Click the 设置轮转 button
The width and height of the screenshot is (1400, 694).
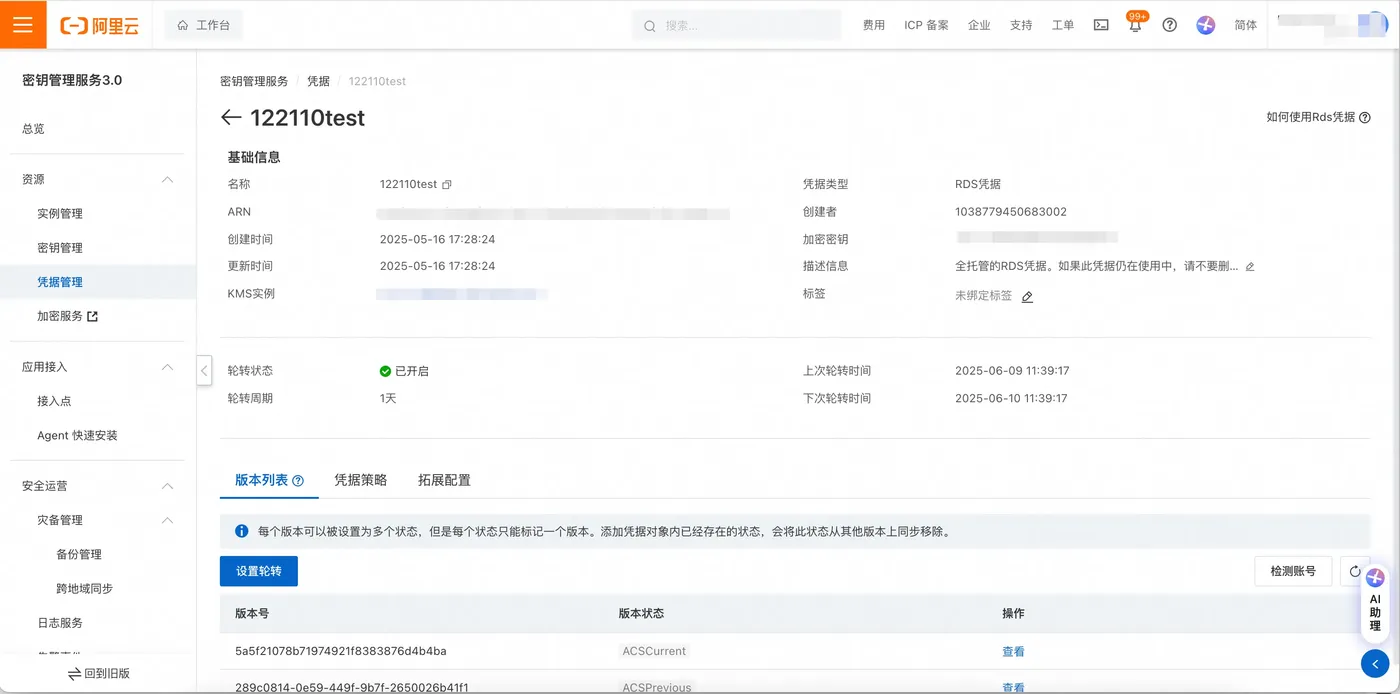pos(259,571)
